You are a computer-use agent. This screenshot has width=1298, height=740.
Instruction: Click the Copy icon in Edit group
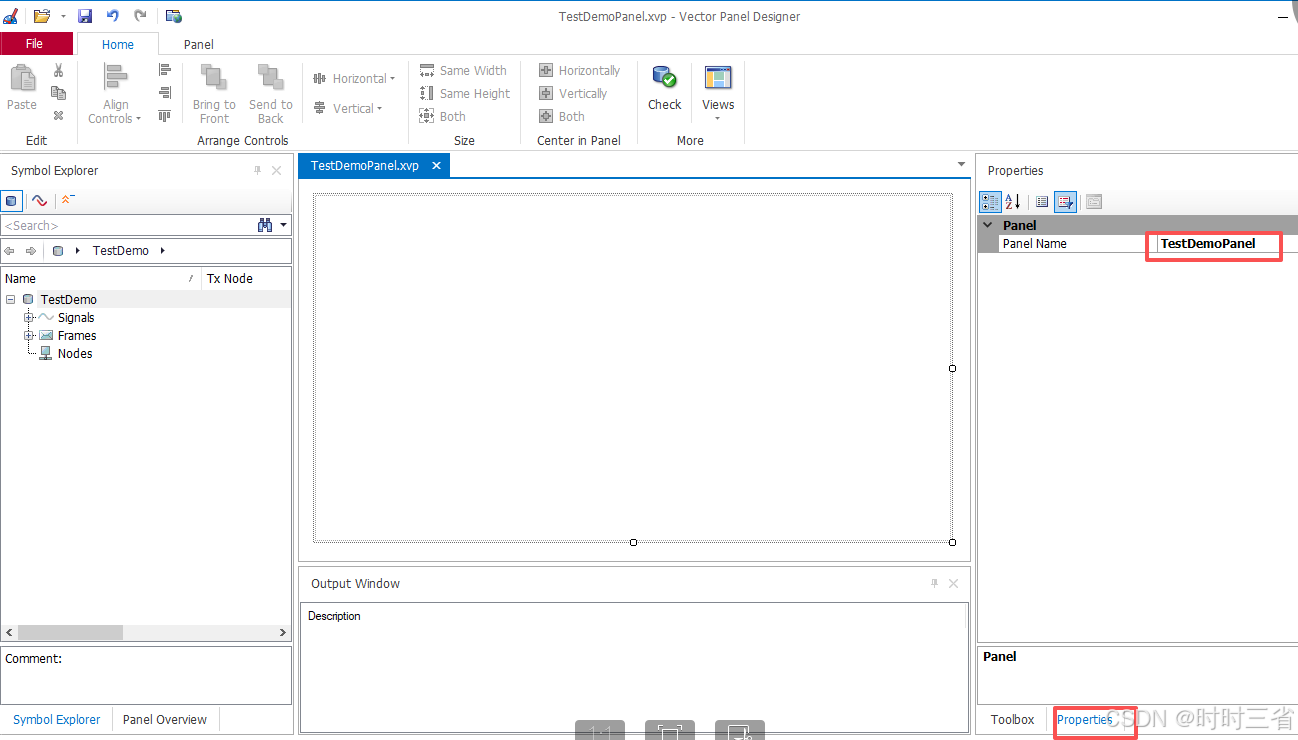coord(58,93)
